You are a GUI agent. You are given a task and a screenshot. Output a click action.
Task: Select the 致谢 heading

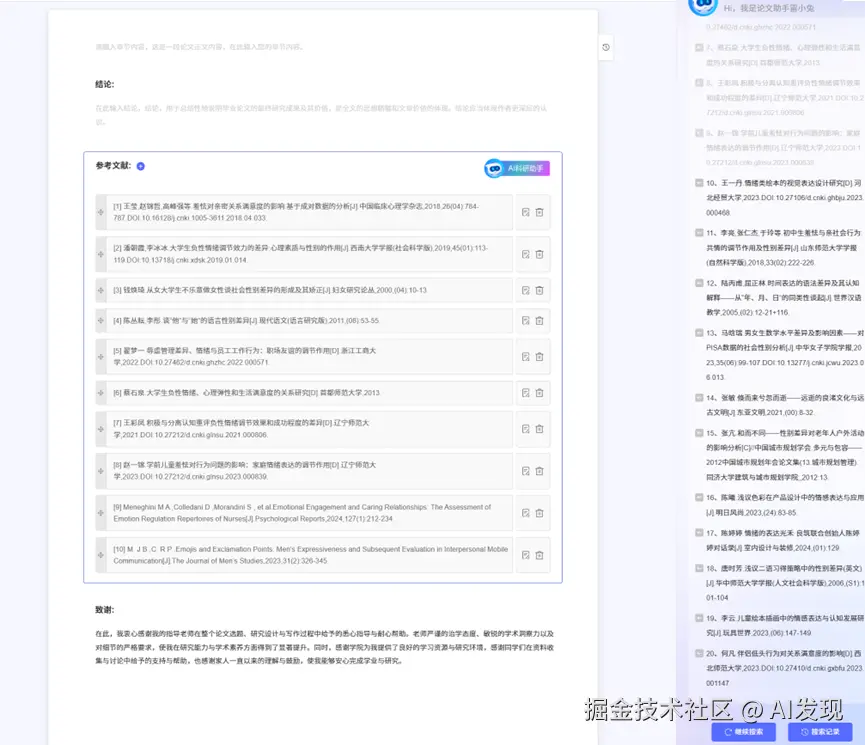pos(105,610)
